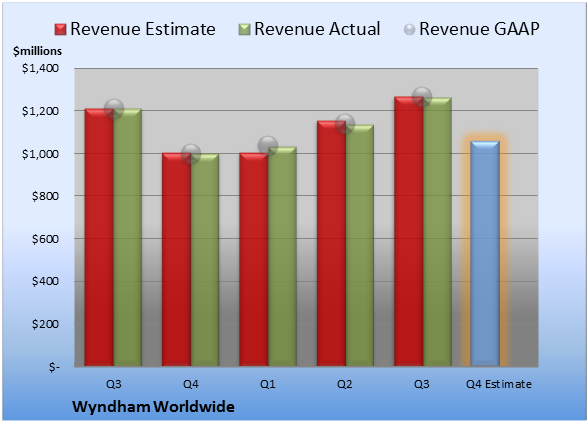Select the 'Revenue Estimate' legend label

[x=143, y=29]
